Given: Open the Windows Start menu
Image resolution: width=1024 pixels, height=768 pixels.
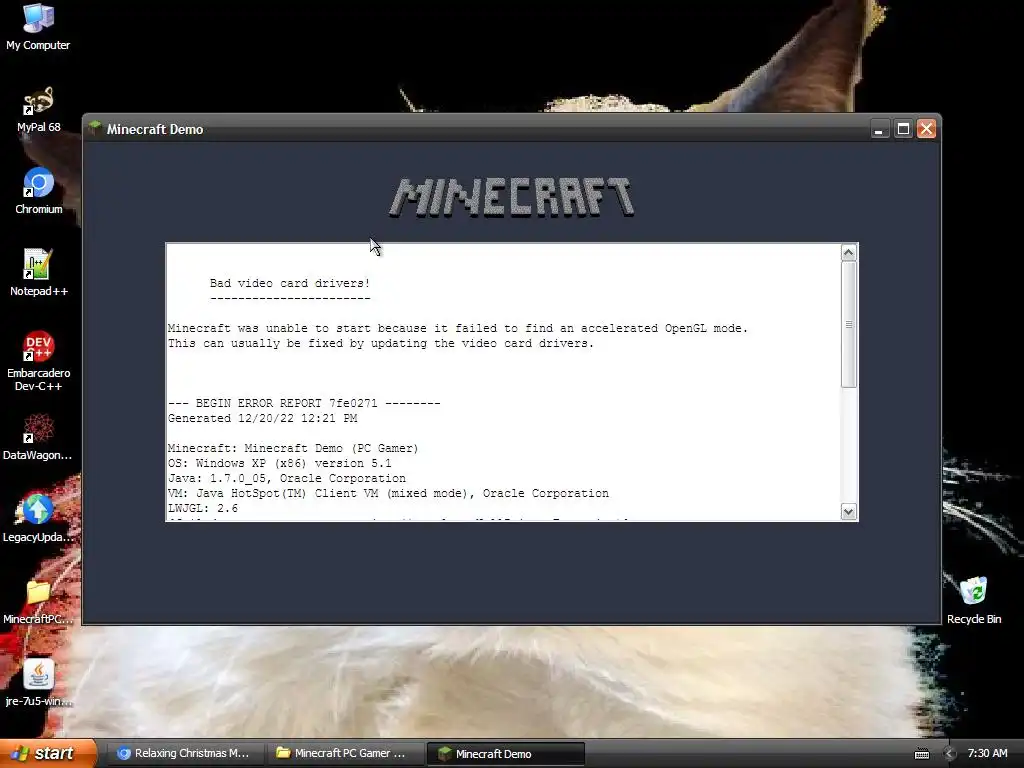Looking at the screenshot, I should tap(48, 753).
